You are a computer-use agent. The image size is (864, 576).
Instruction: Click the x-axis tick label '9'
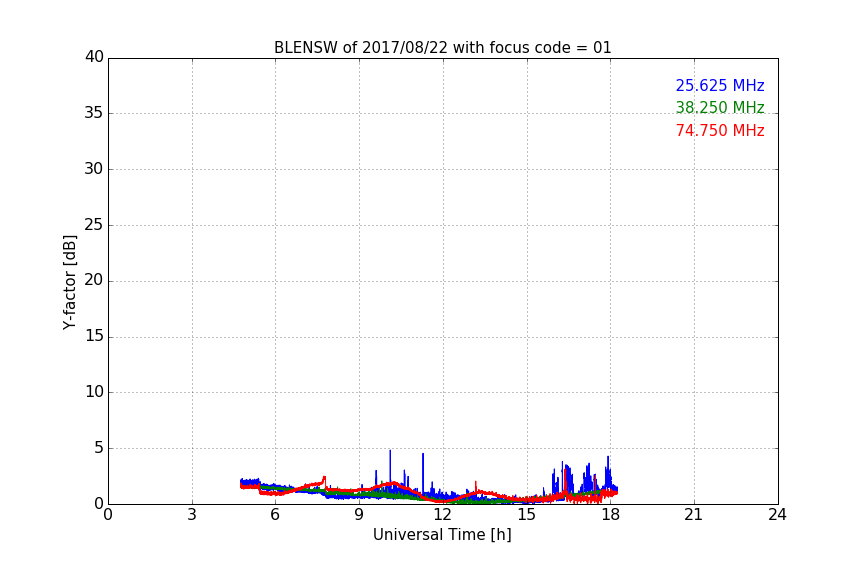(x=359, y=515)
